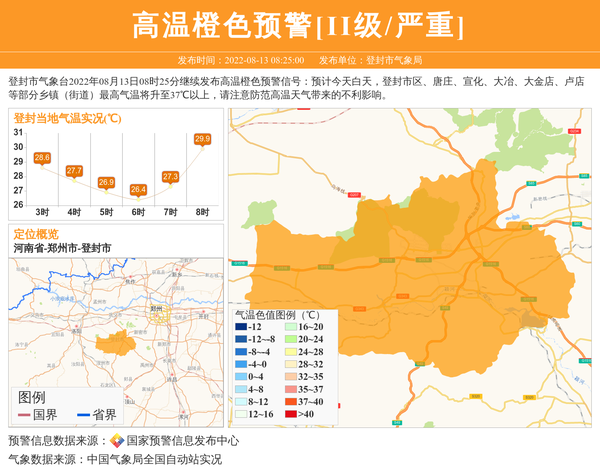The image size is (600, 471).
Task: Click the 26.4 temperature marker at 6时
Action: [x=138, y=189]
